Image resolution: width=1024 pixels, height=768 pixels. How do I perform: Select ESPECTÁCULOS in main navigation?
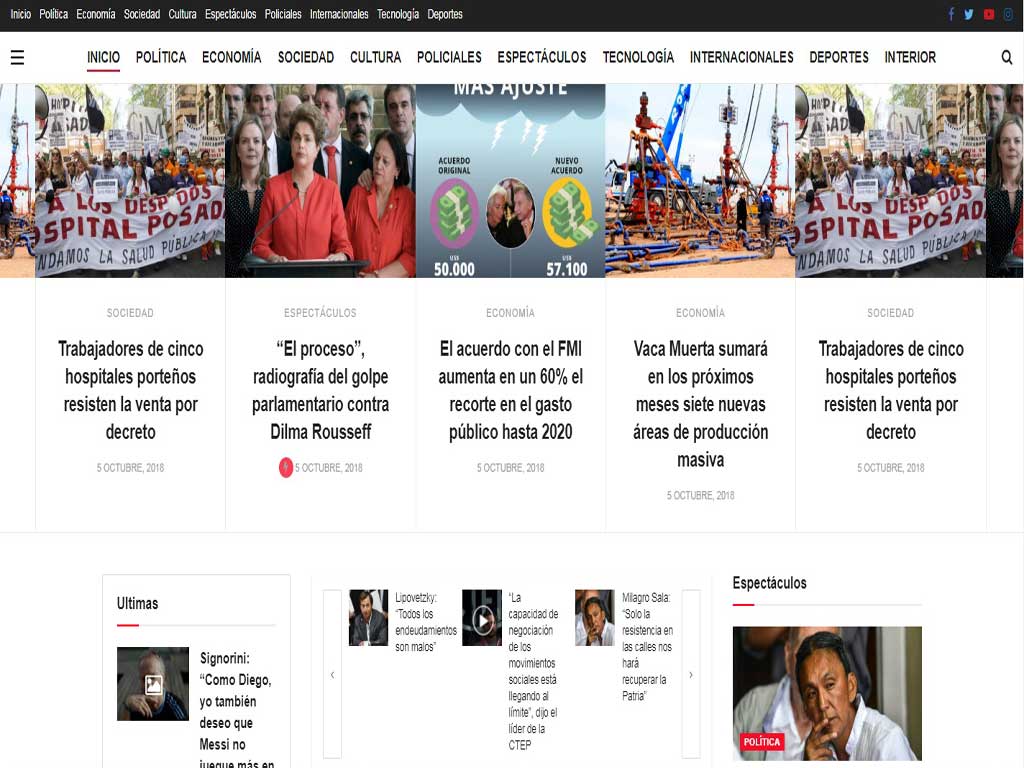pyautogui.click(x=542, y=57)
